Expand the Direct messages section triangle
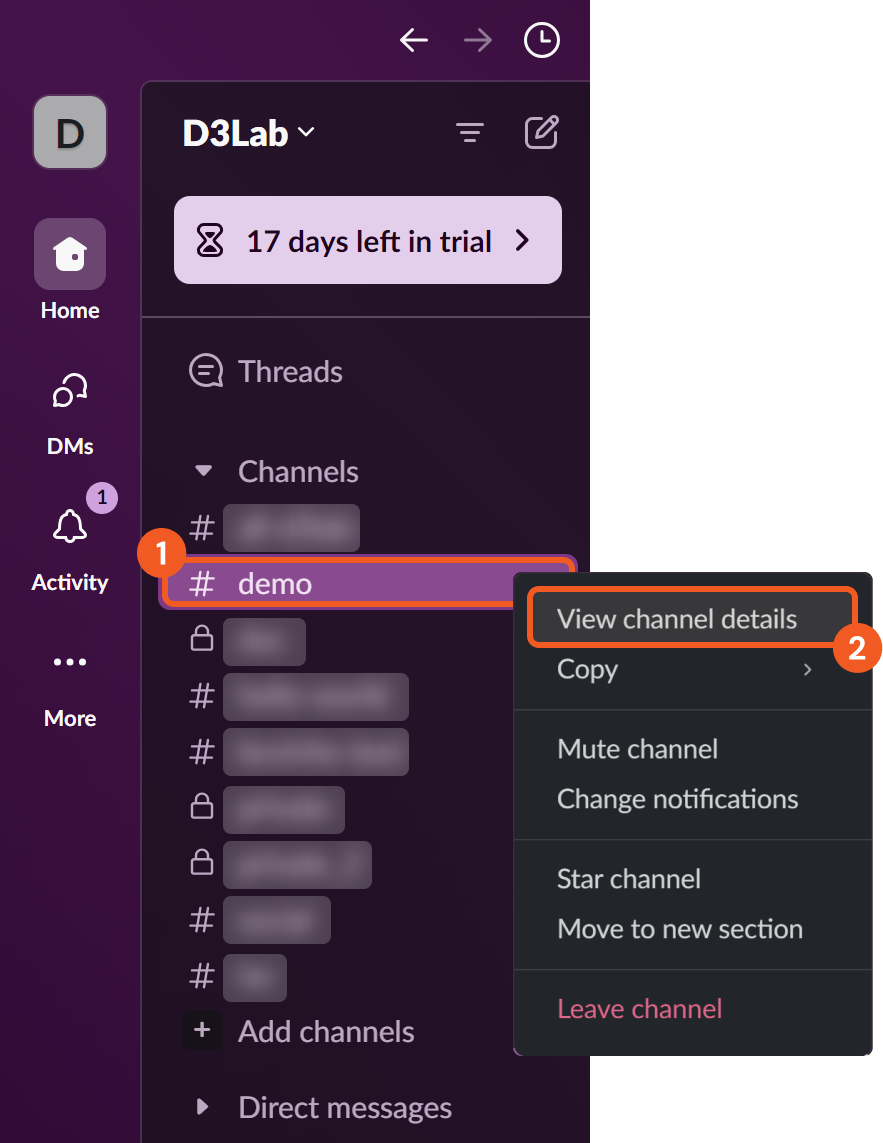The width and height of the screenshot is (883, 1143). point(203,1107)
